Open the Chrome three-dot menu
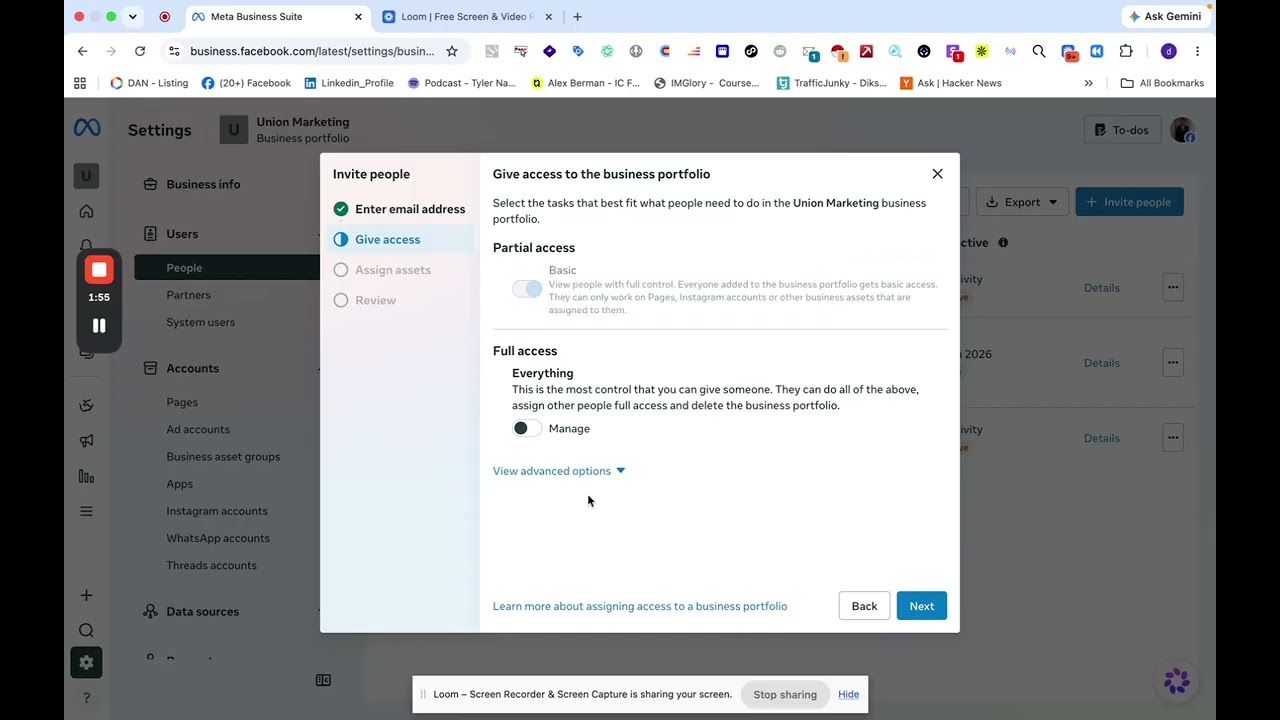Screen dimensions: 1280x720 coord(1197,51)
